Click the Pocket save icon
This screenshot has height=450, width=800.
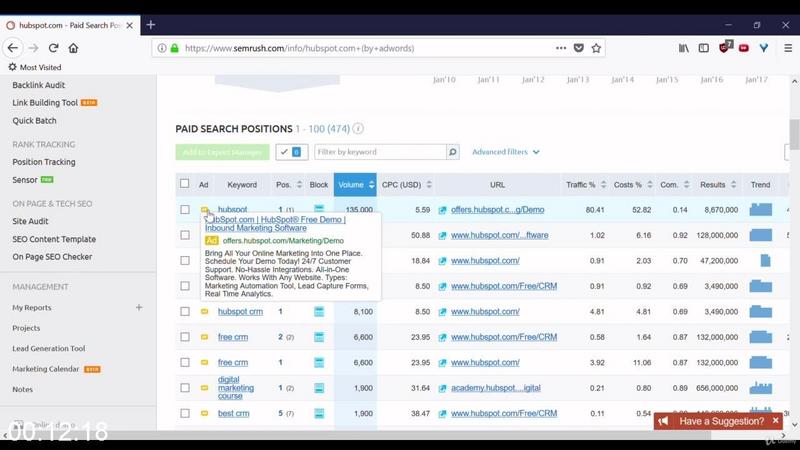[x=579, y=48]
